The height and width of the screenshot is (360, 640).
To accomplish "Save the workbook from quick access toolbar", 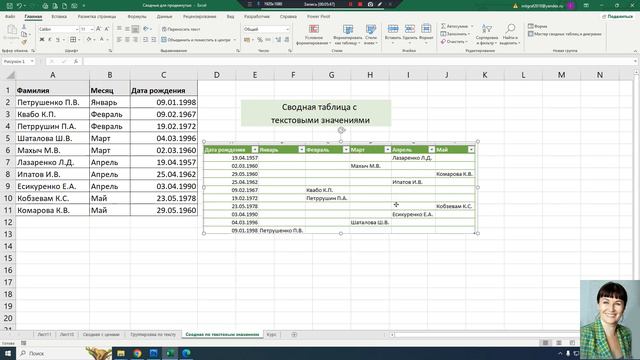I will point(9,6).
